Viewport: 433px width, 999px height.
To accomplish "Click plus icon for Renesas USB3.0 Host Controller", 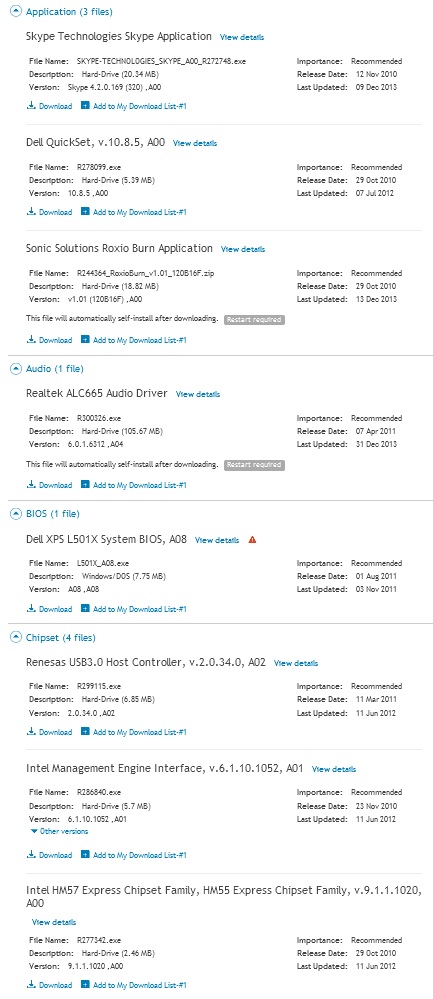I will 85,732.
